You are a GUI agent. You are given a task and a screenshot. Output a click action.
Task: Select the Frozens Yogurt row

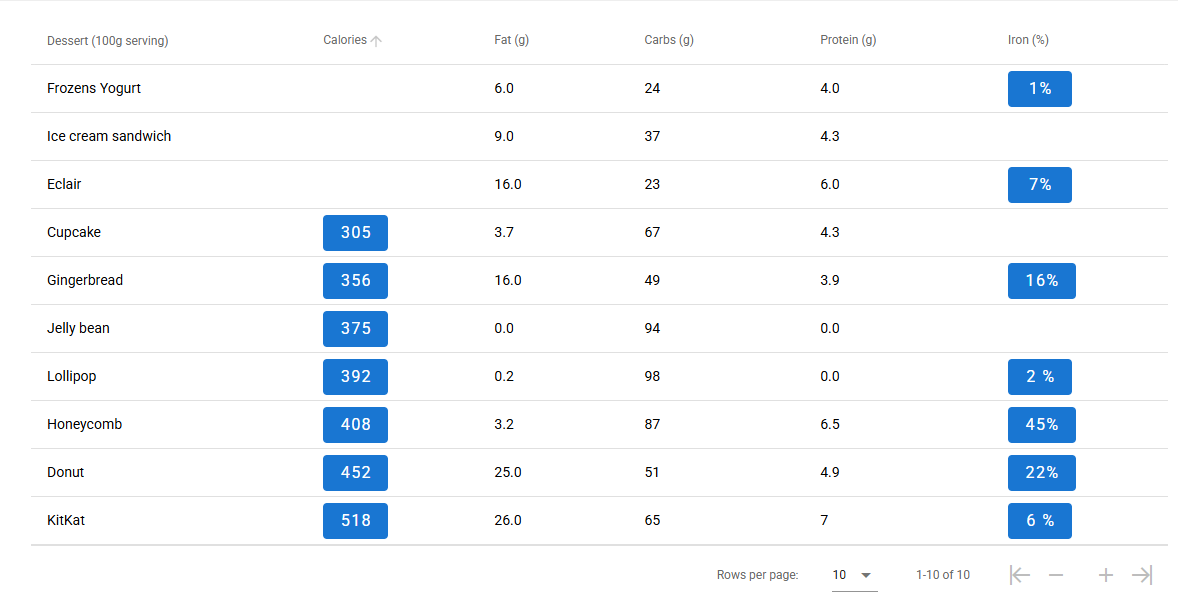tap(600, 89)
